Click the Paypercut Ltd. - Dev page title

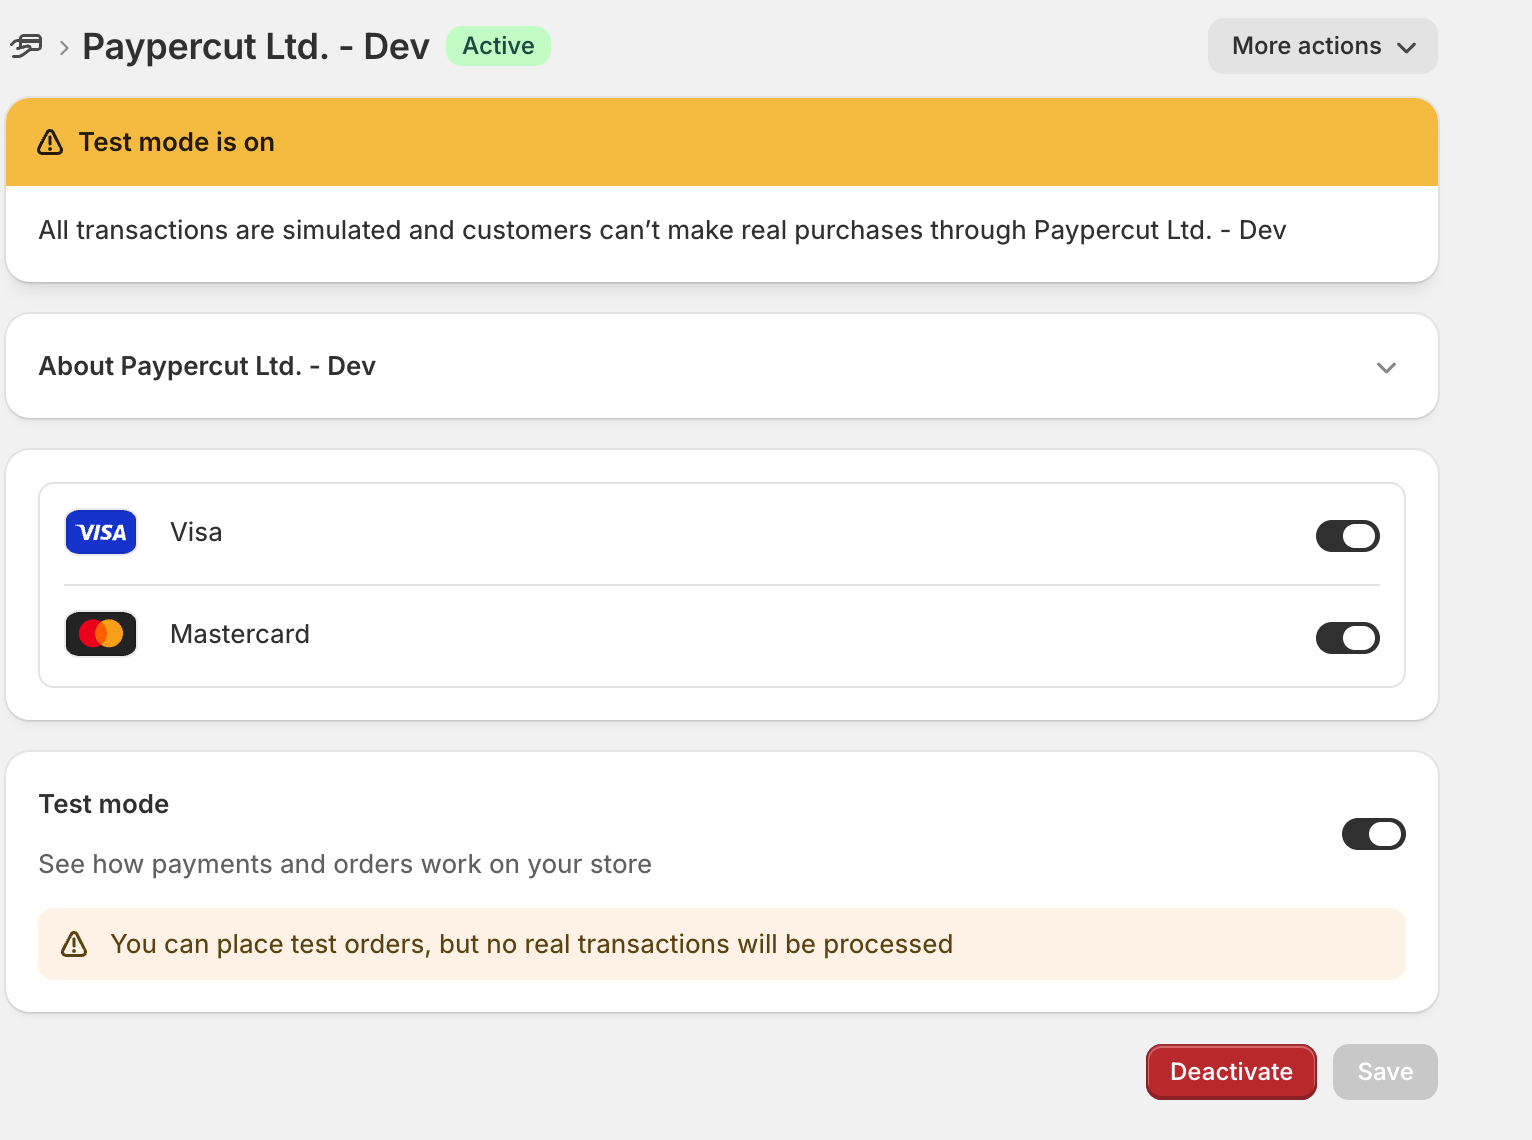pyautogui.click(x=256, y=46)
